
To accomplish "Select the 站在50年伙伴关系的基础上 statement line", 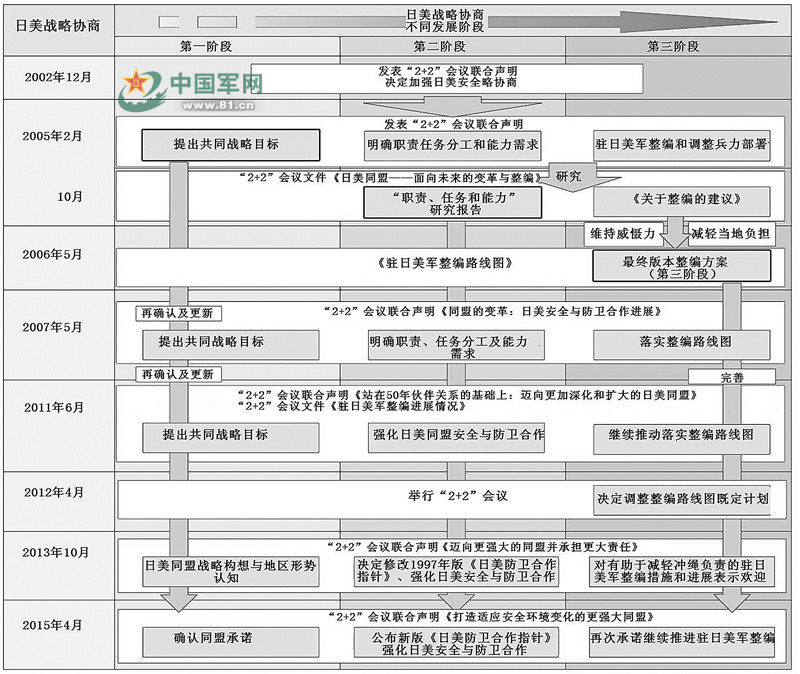I will pos(468,395).
